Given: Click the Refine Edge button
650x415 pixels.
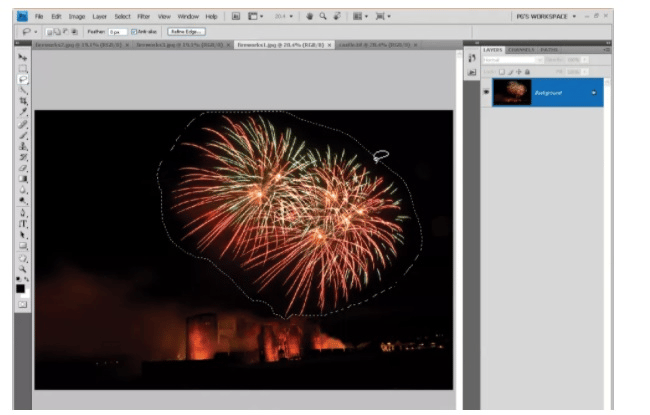Looking at the screenshot, I should coord(186,32).
